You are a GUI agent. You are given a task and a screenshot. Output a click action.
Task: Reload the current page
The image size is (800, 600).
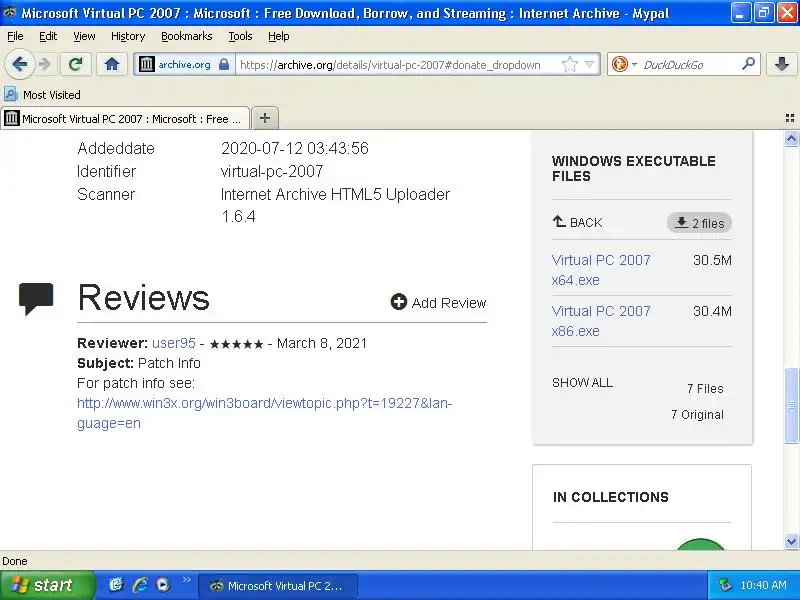click(x=76, y=64)
